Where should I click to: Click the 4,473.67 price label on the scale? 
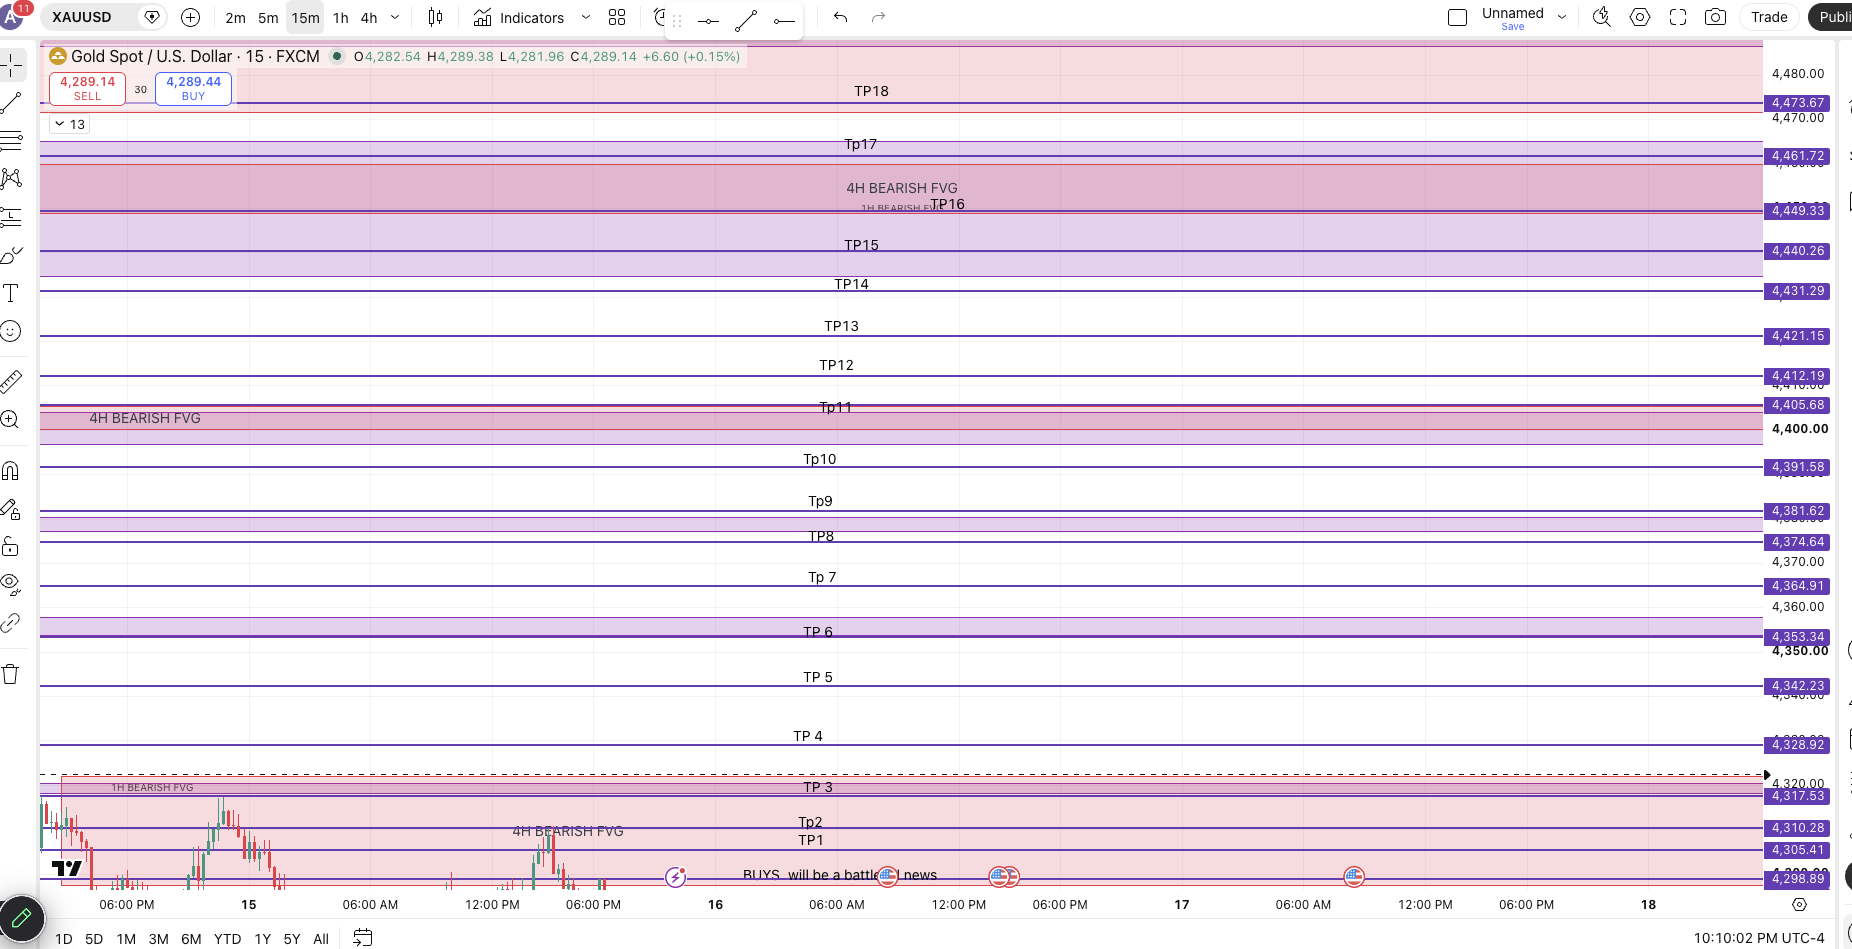[x=1798, y=103]
